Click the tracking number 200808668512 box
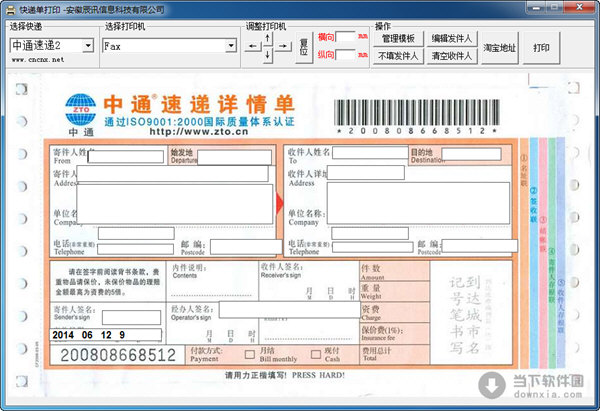The width and height of the screenshot is (600, 411). (x=117, y=355)
